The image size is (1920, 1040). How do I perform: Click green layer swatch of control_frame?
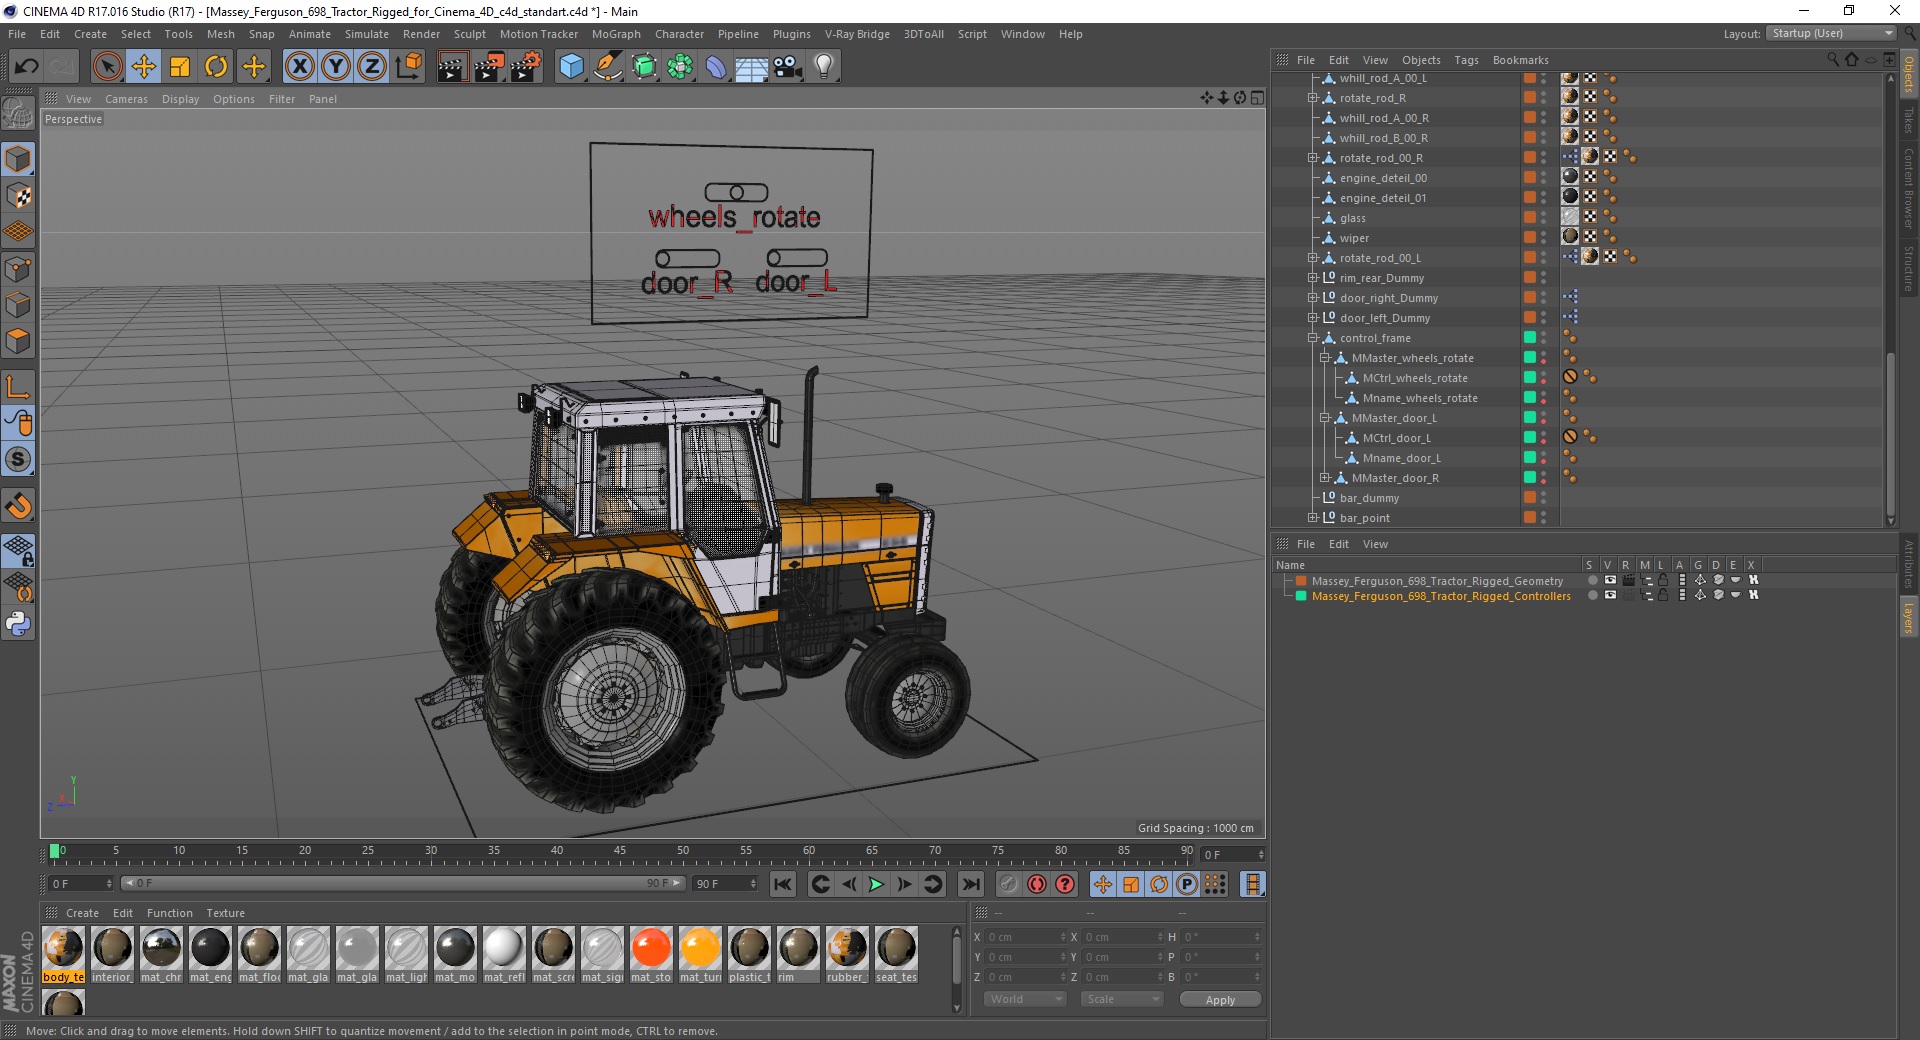(1529, 337)
